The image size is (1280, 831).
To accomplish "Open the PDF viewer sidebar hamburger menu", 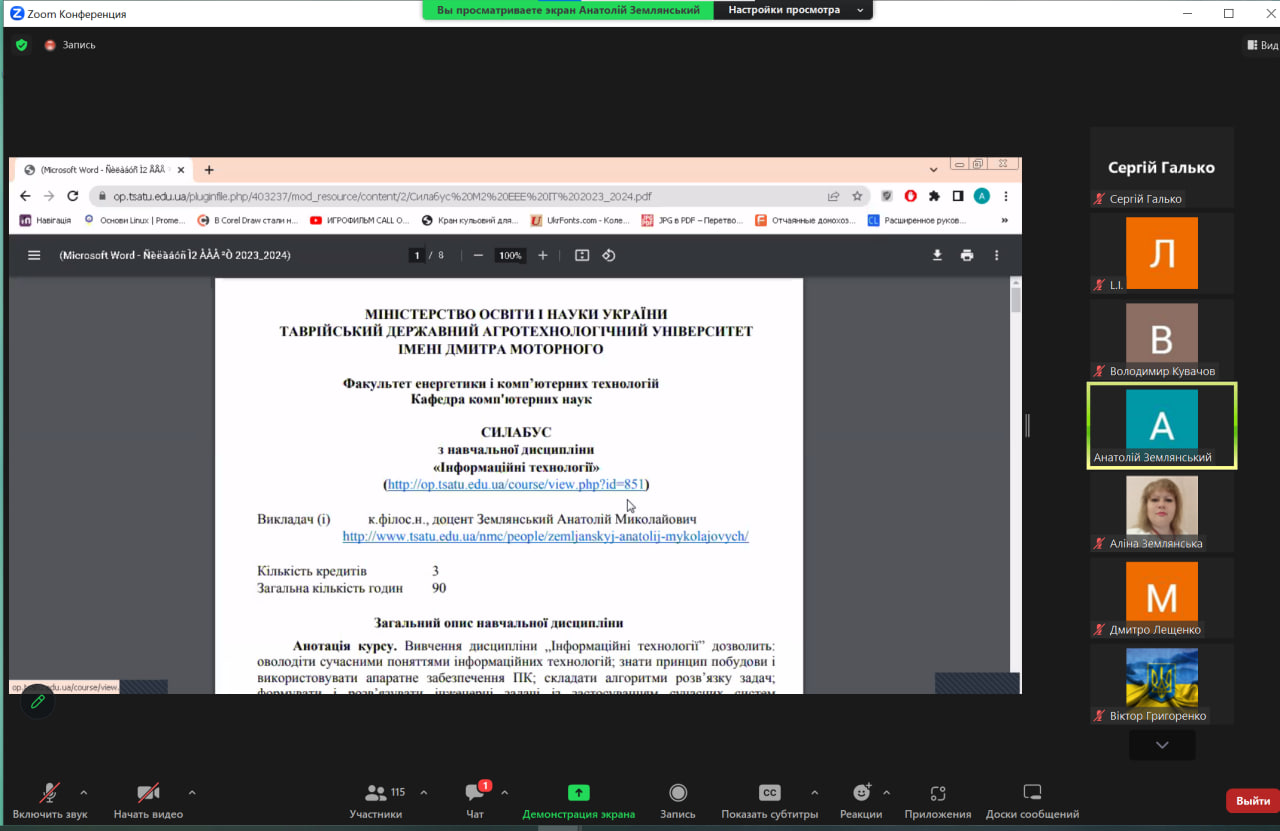I will (34, 255).
